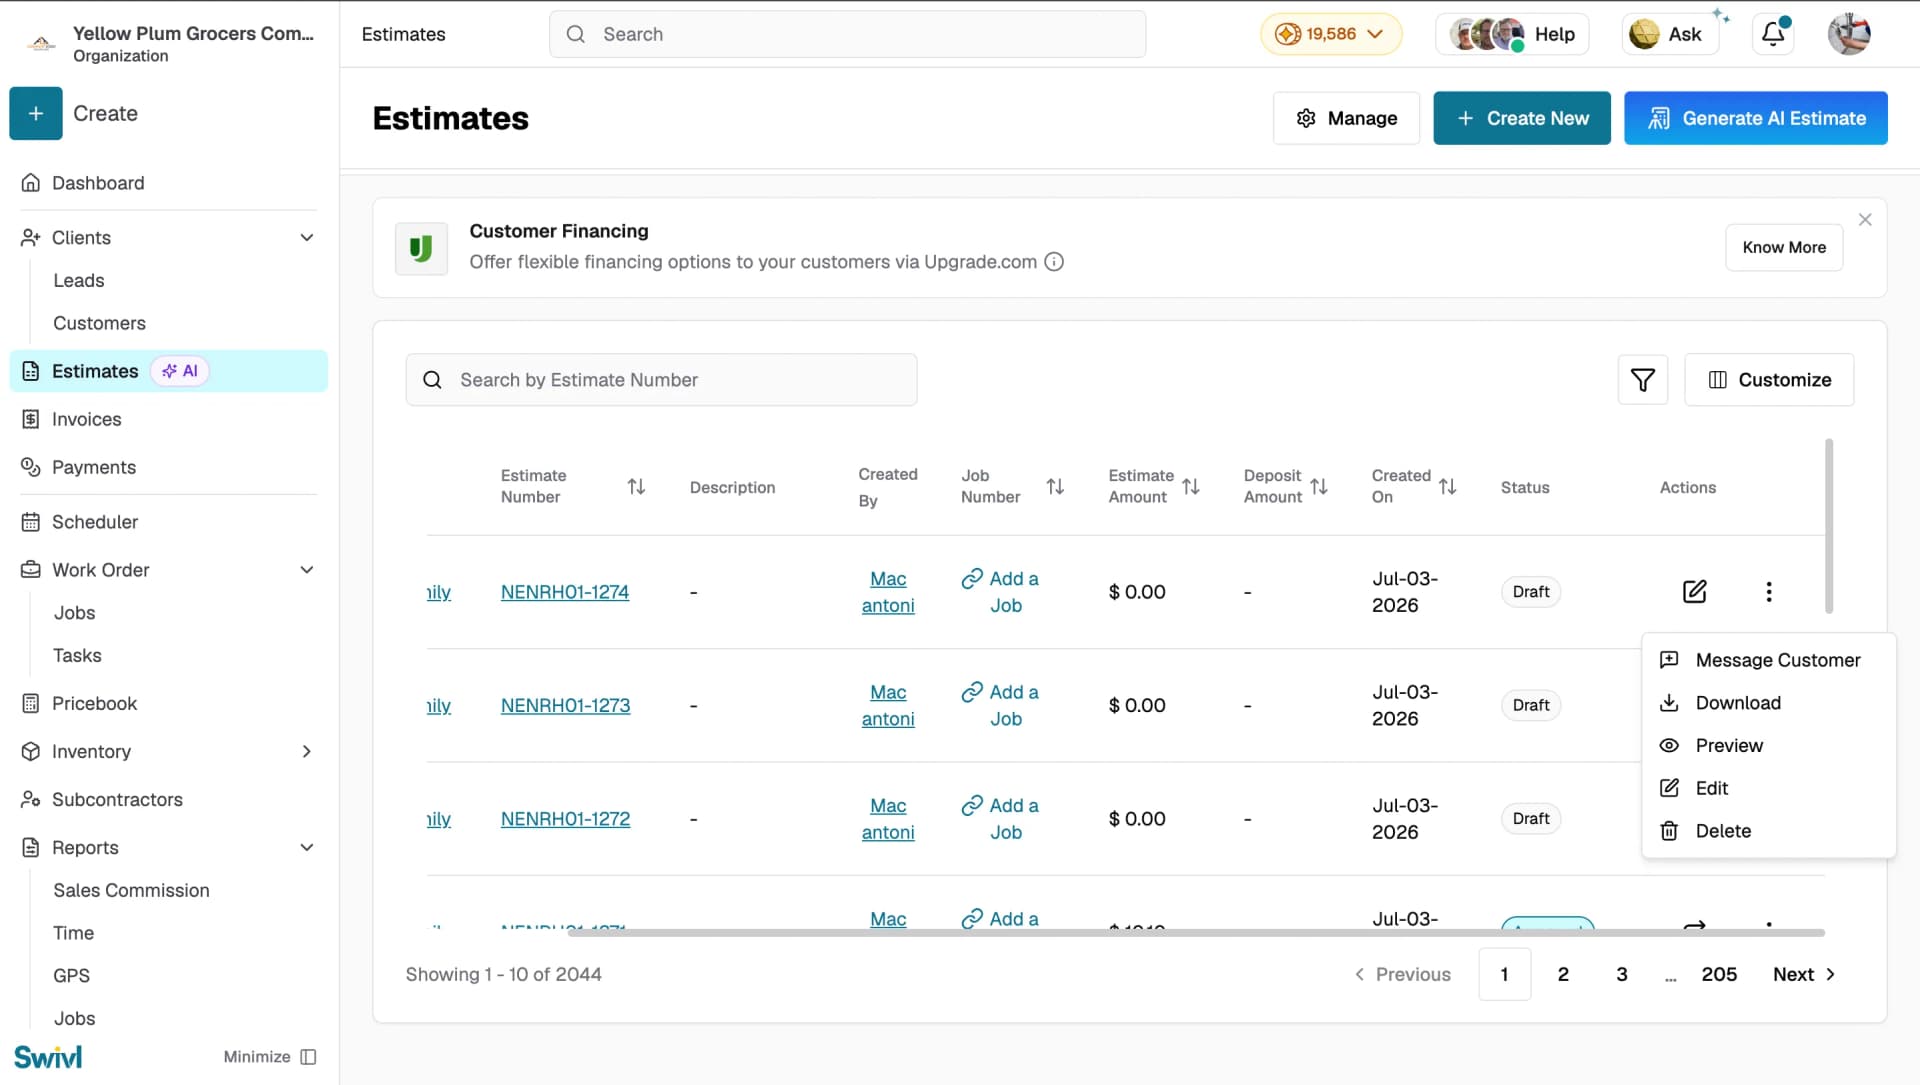Click the table vertical scrollbar
Screen dimensions: 1920x1085
click(x=1829, y=526)
